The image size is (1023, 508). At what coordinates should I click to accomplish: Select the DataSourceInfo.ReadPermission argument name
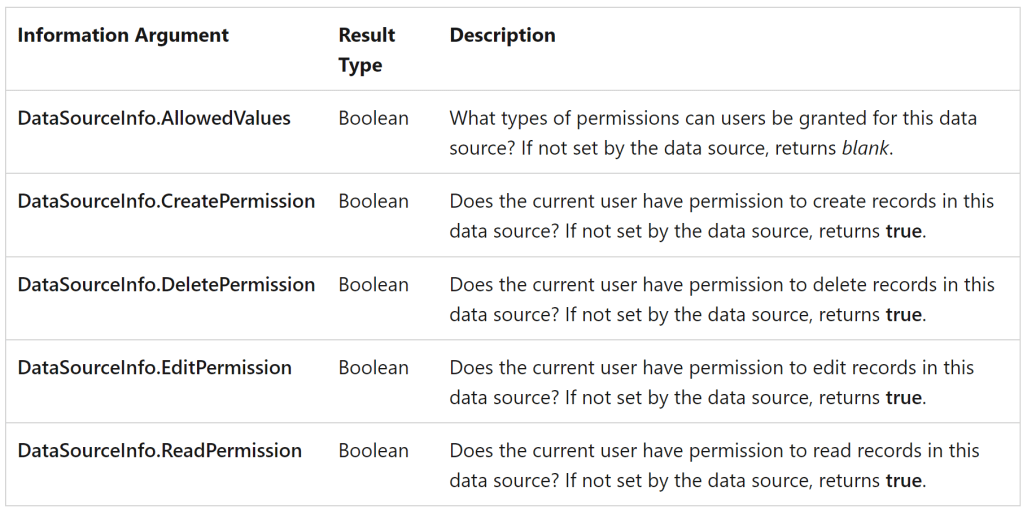tap(160, 450)
